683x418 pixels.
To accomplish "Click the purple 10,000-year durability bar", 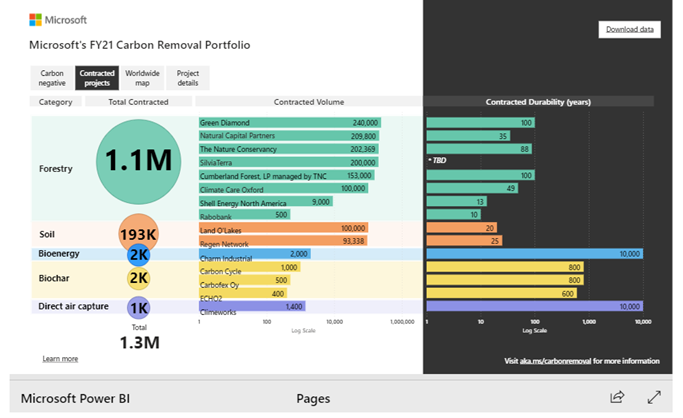I will (x=534, y=307).
